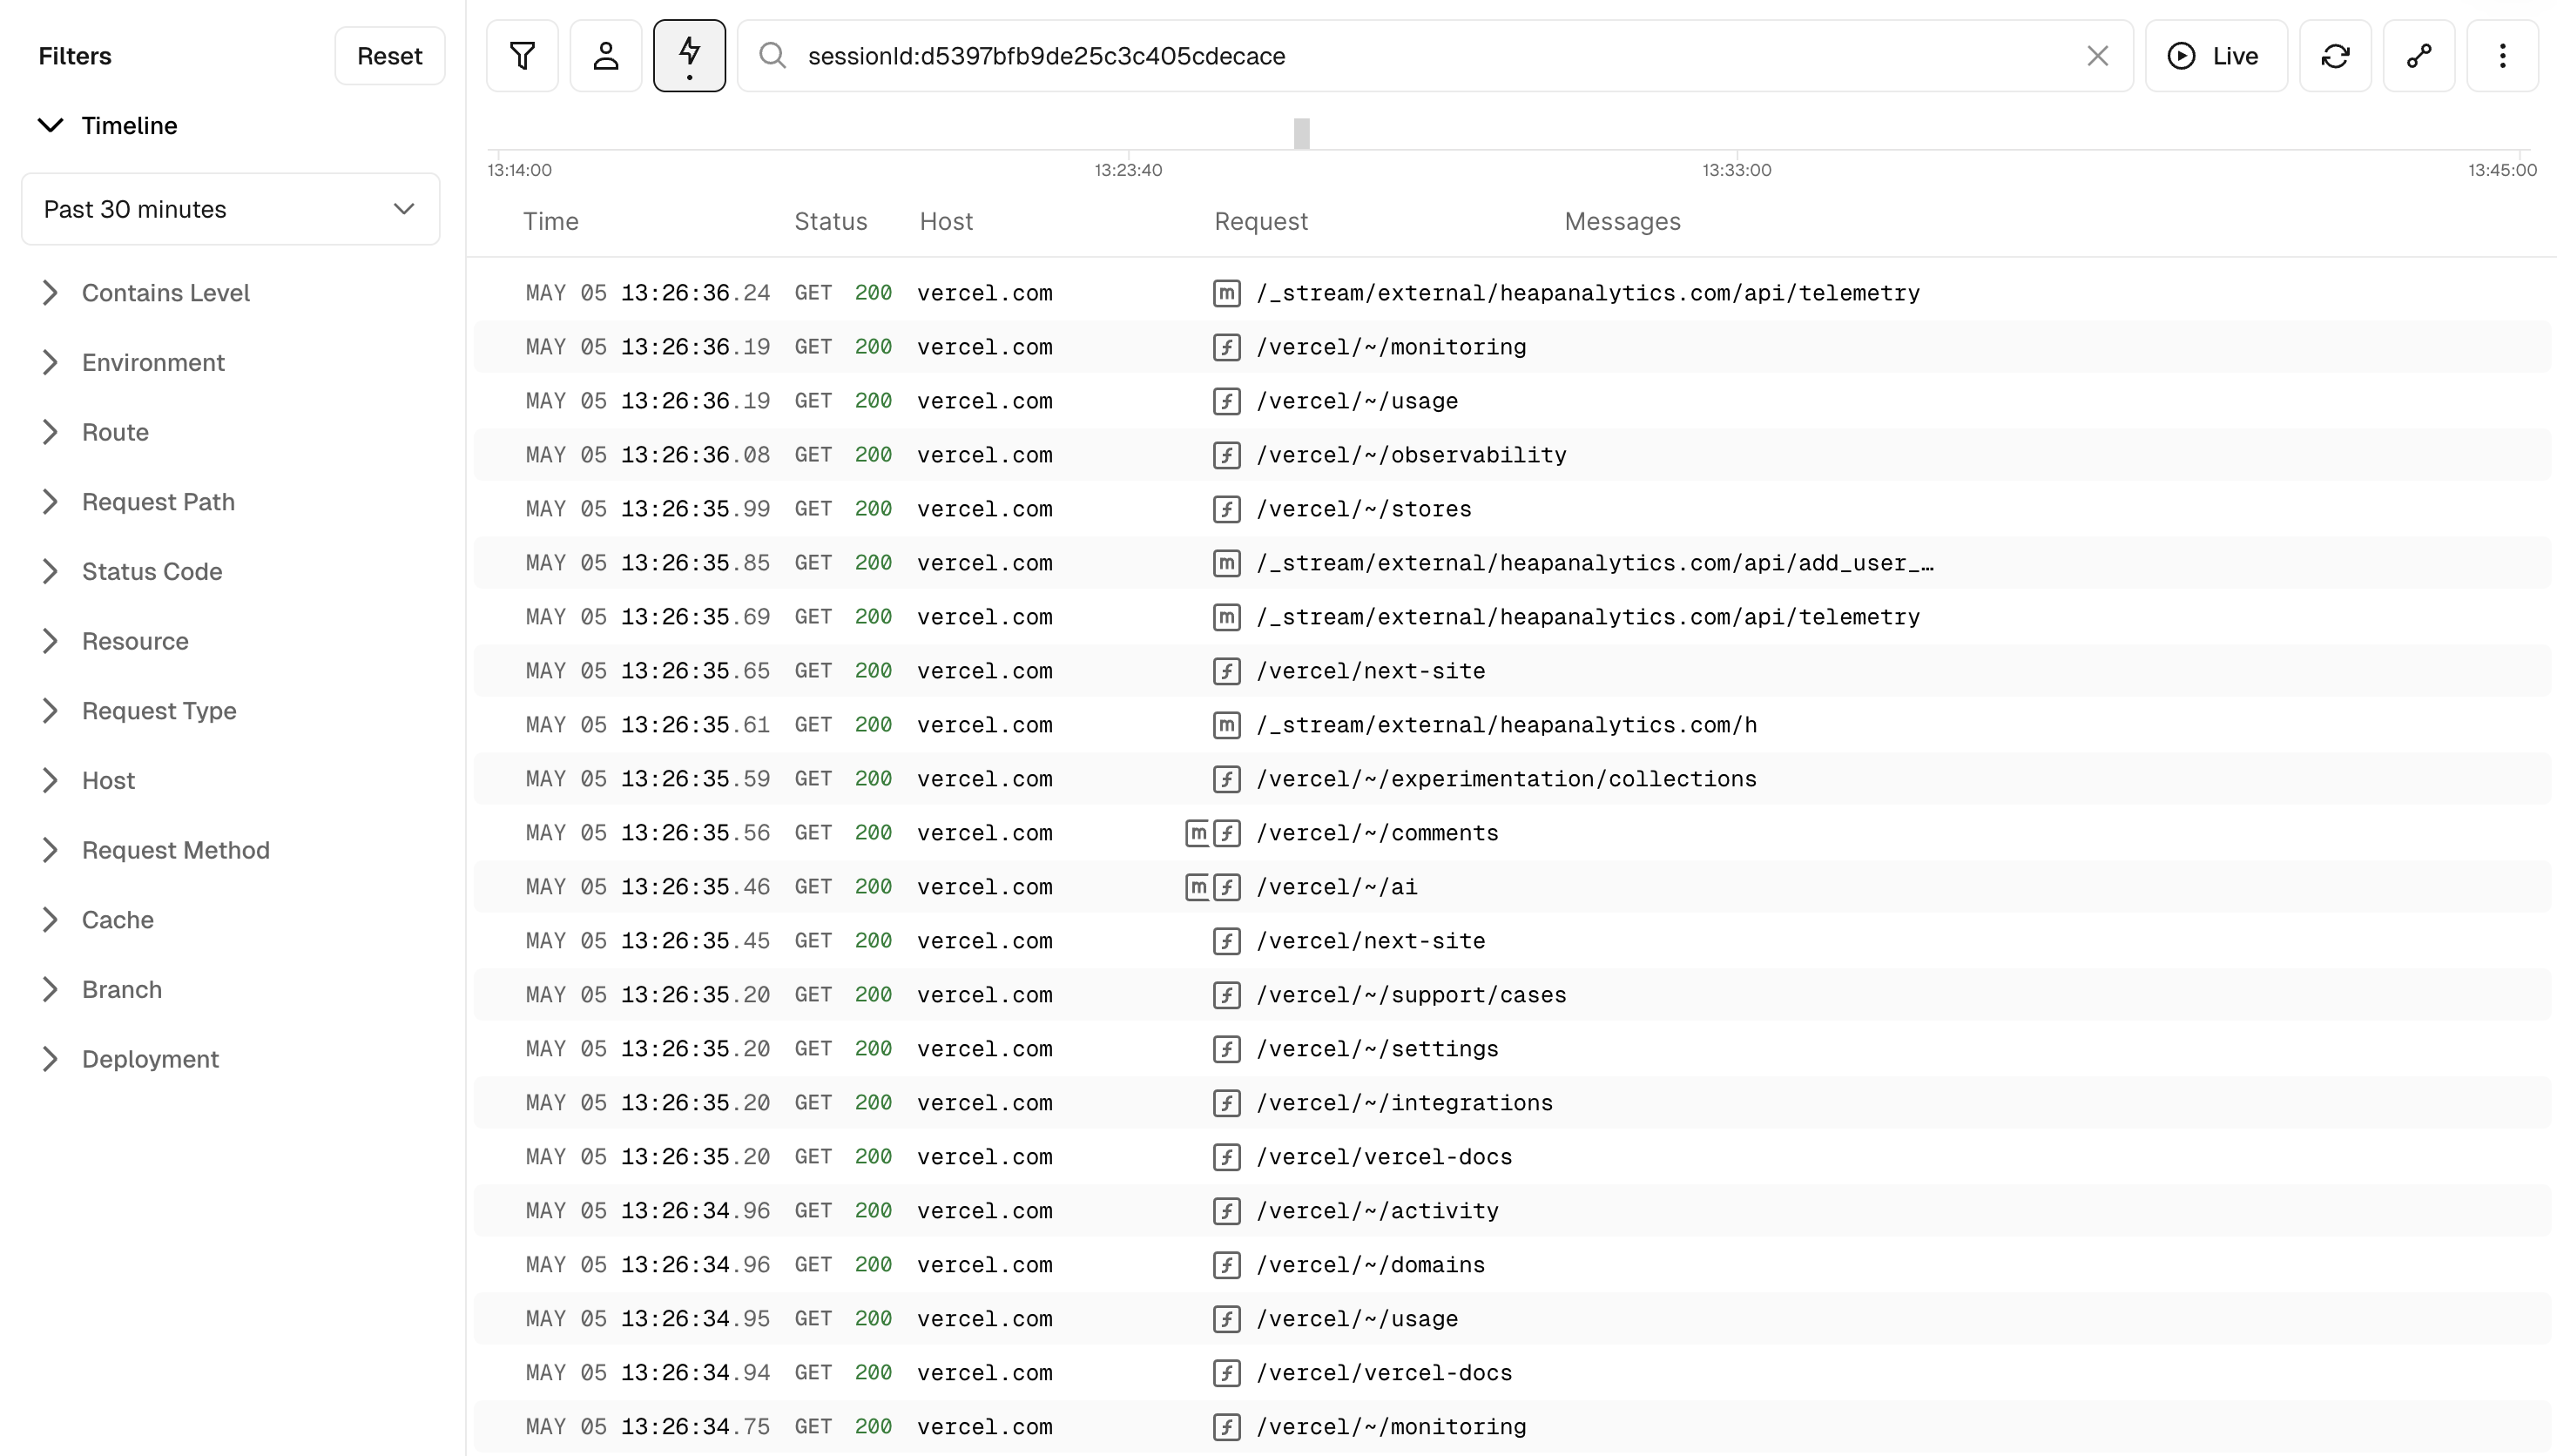This screenshot has width=2557, height=1456.
Task: Open the /vercel/~/activity log row
Action: [x=1512, y=1211]
